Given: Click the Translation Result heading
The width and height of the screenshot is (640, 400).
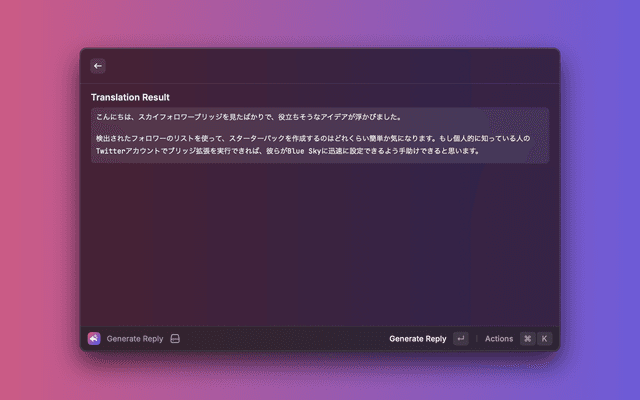Looking at the screenshot, I should click(130, 97).
